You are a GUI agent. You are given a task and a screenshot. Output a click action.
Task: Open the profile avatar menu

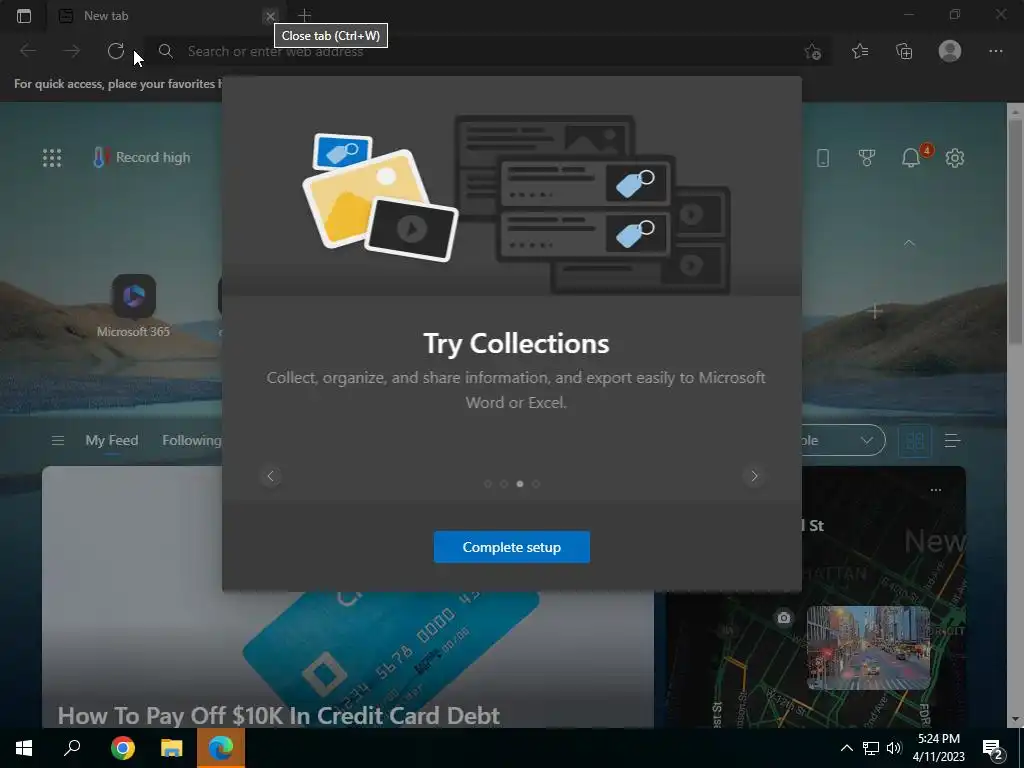pos(950,51)
